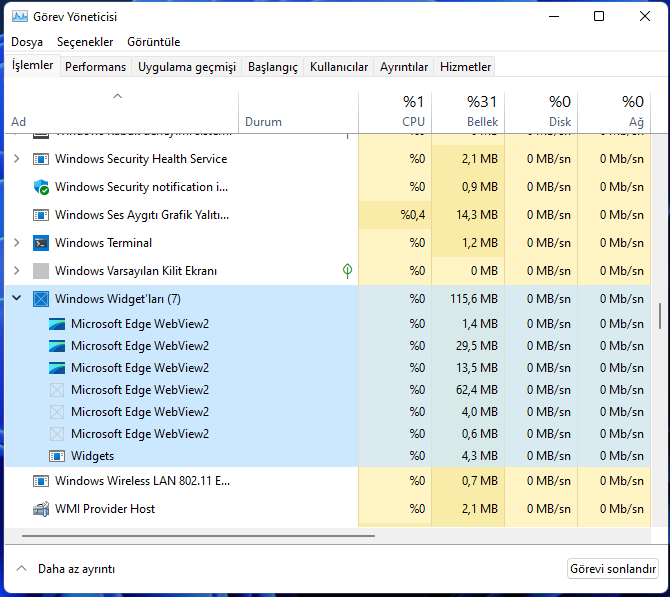Sort processes by Bellek column
Viewport: 670px width, 597px height.
tap(468, 112)
